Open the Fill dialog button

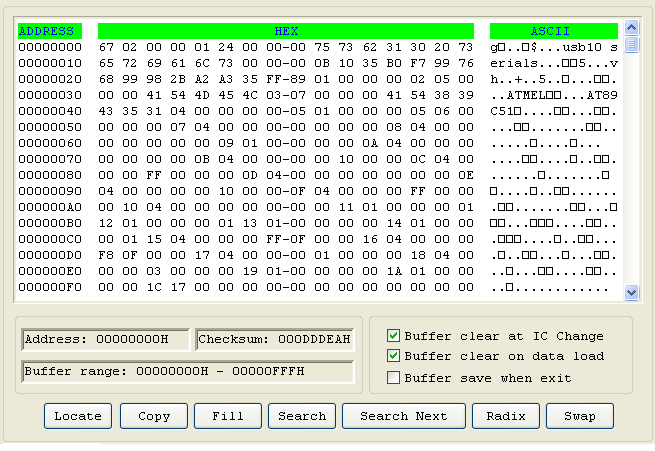(228, 416)
